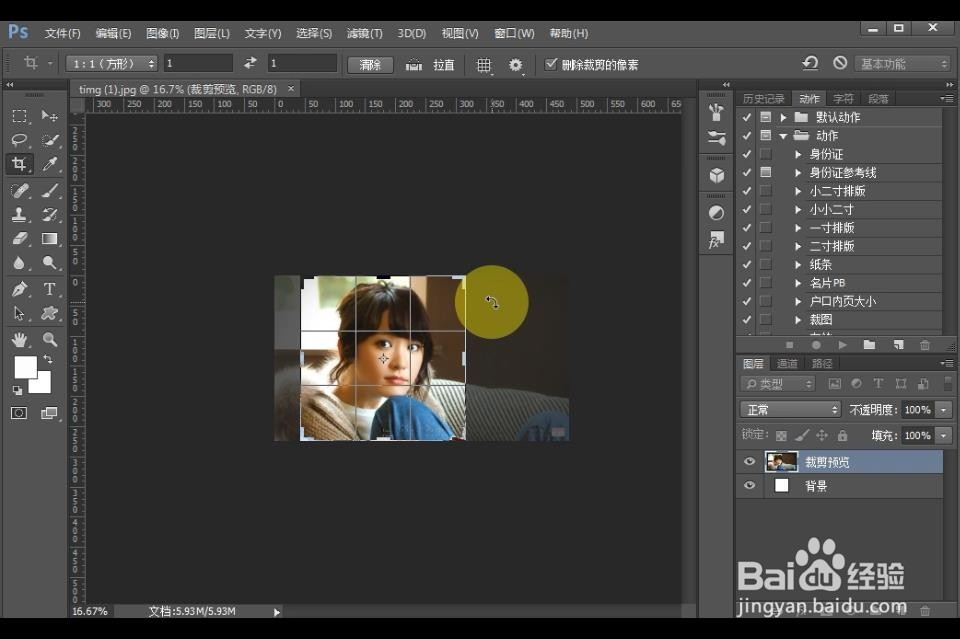
Task: Select the Brush tool
Action: point(50,190)
